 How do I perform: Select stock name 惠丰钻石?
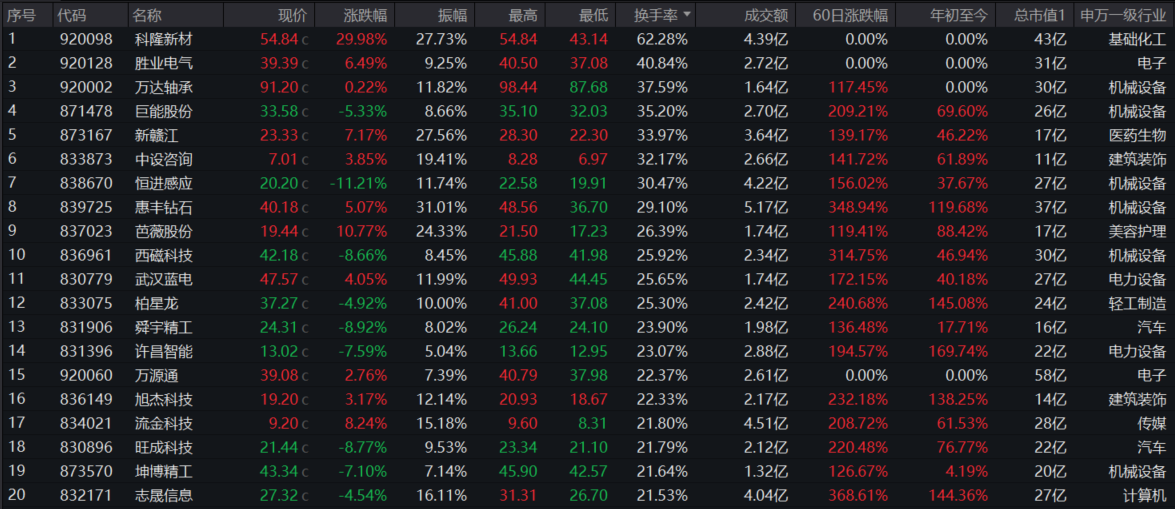pyautogui.click(x=163, y=207)
